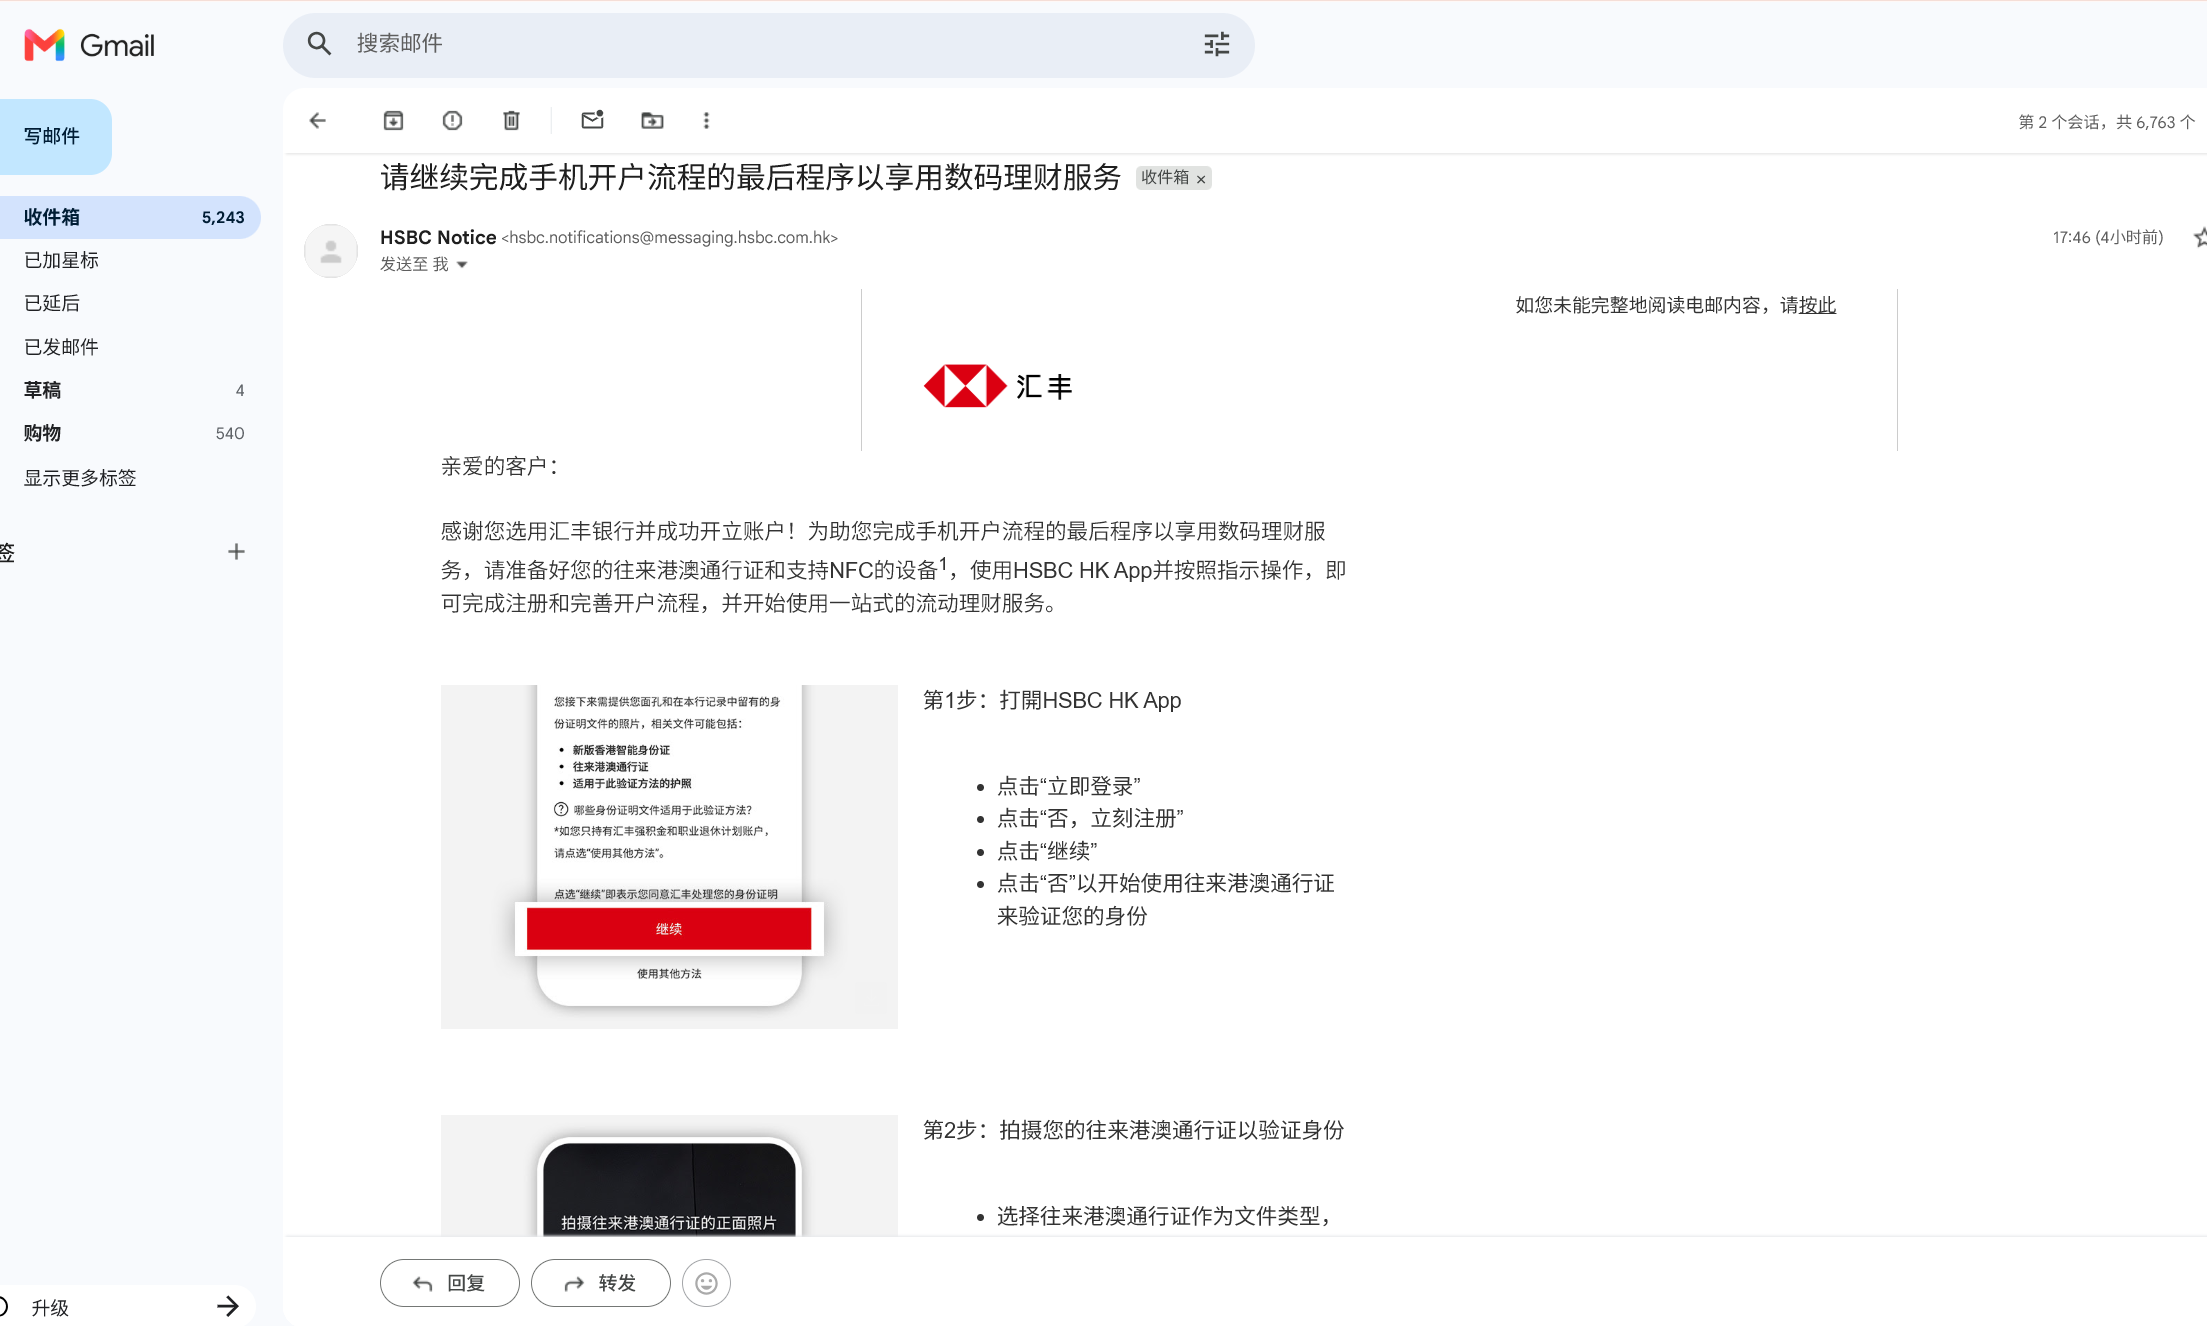Click the 第2步 heading text
This screenshot has height=1326, width=2207.
pyautogui.click(x=1133, y=1130)
